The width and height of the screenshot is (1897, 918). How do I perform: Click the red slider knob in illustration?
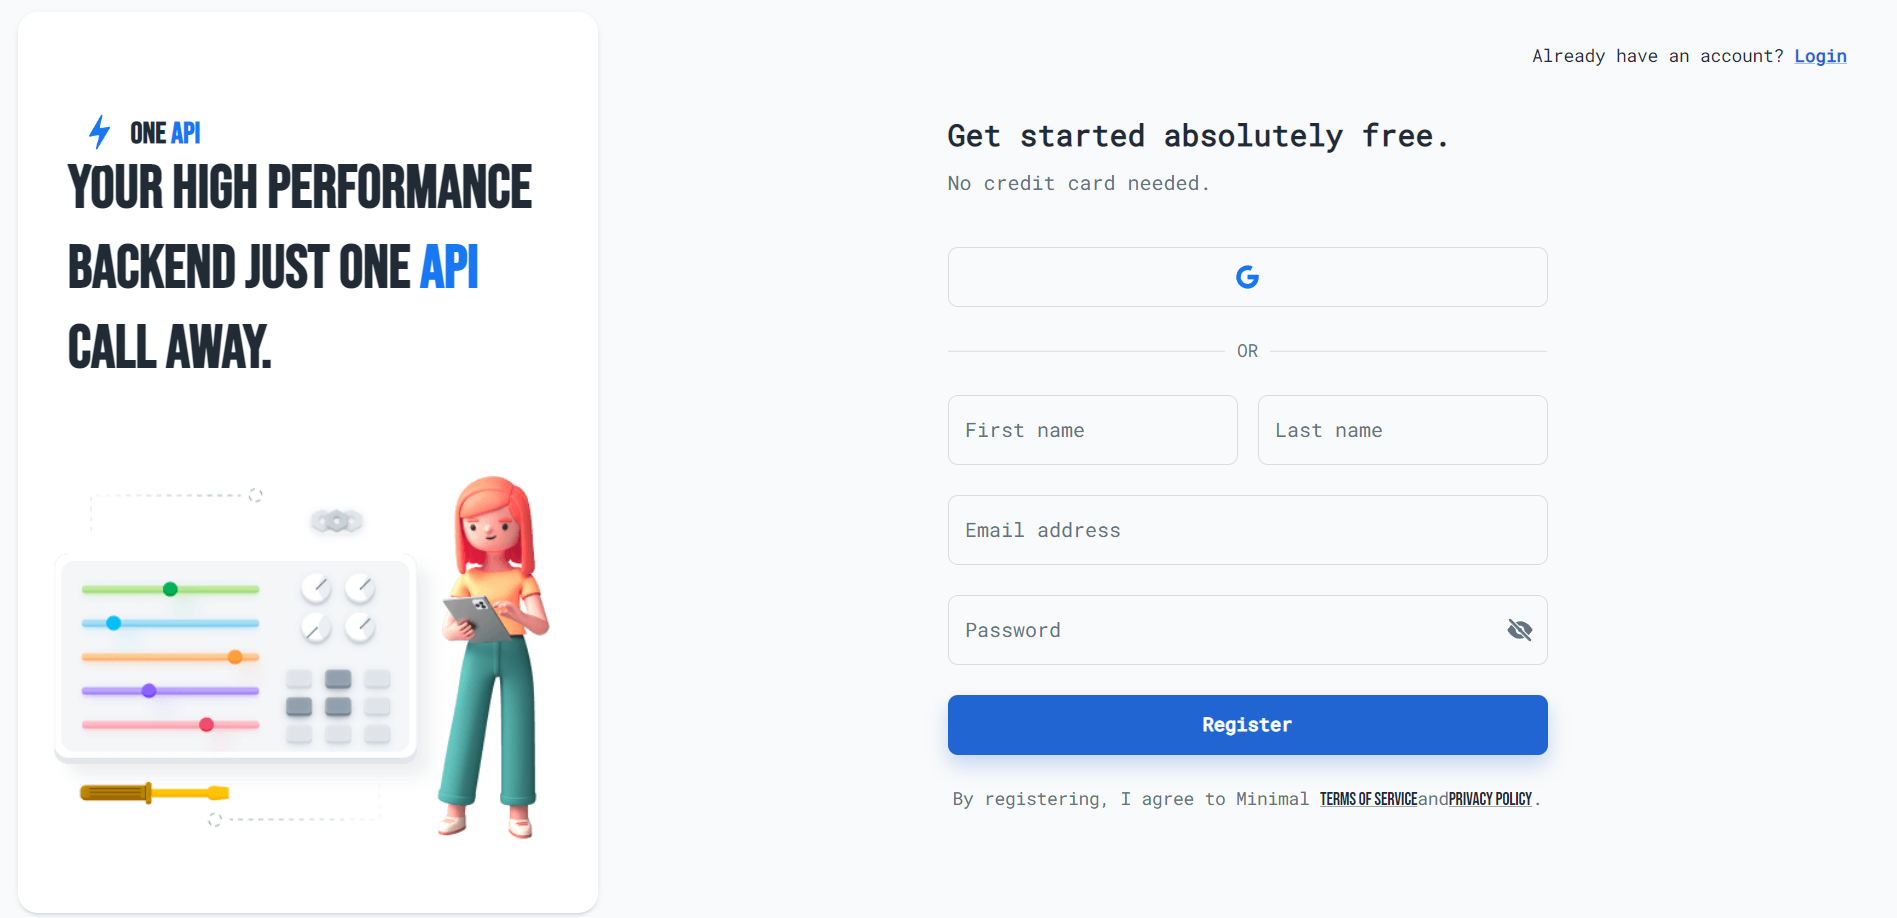206,724
